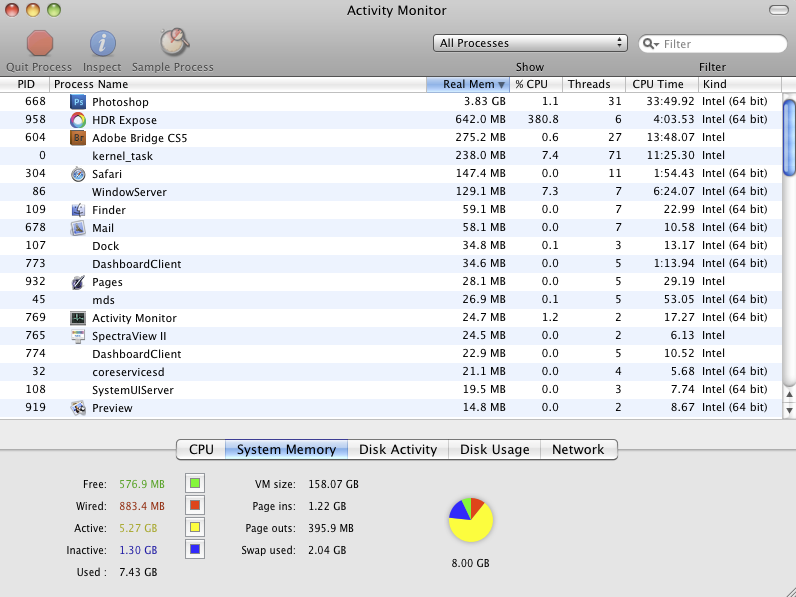The image size is (796, 597).
Task: Click the yellow Active memory color swatch
Action: 195,527
